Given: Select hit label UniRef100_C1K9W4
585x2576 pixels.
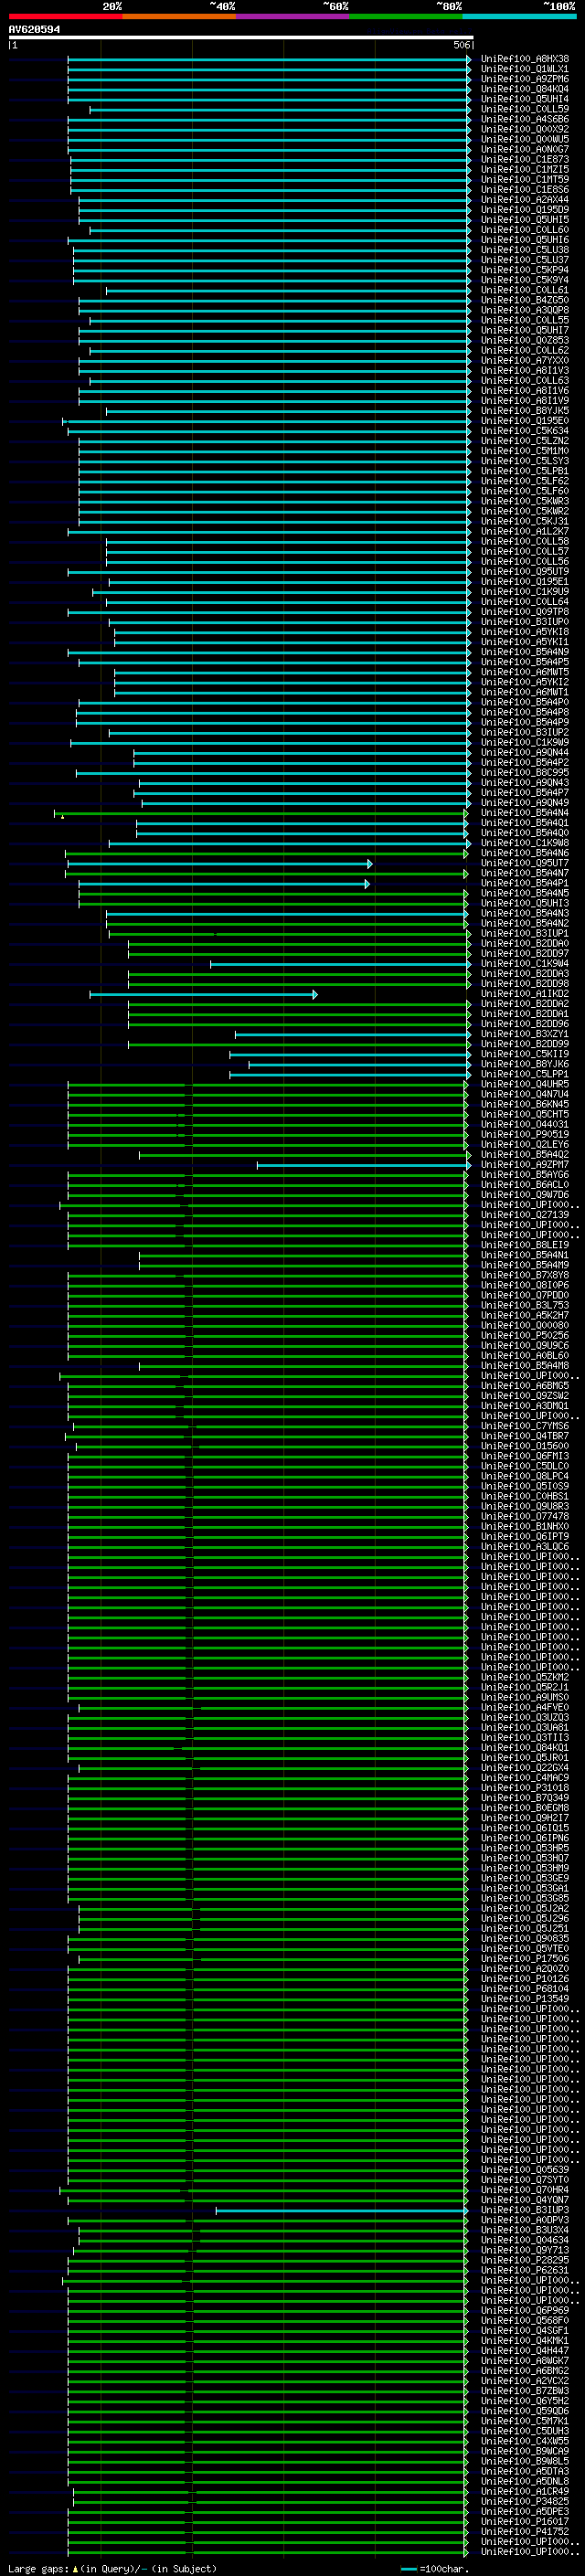Looking at the screenshot, I should pyautogui.click(x=525, y=964).
